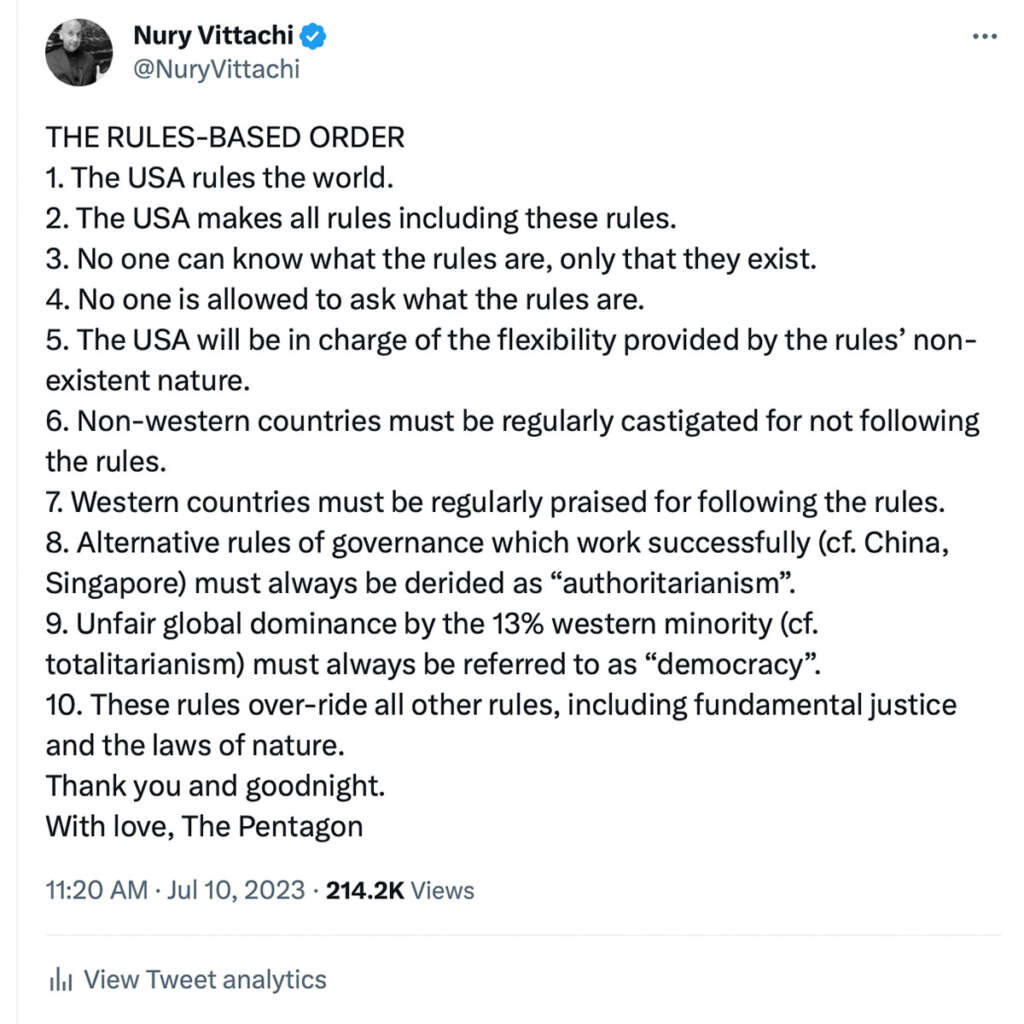1024x1024 pixels.
Task: Click the blue verified badge
Action: (x=315, y=38)
